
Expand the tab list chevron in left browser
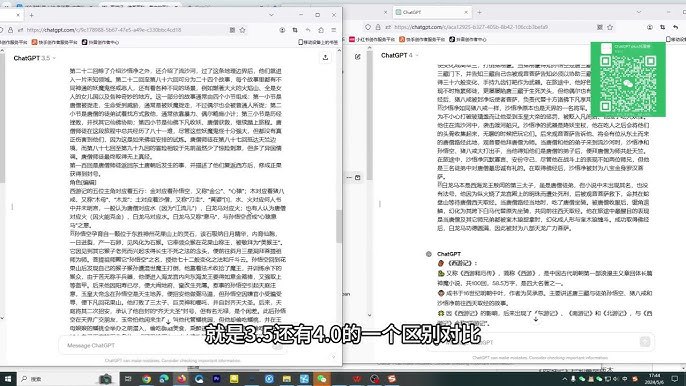271,15
